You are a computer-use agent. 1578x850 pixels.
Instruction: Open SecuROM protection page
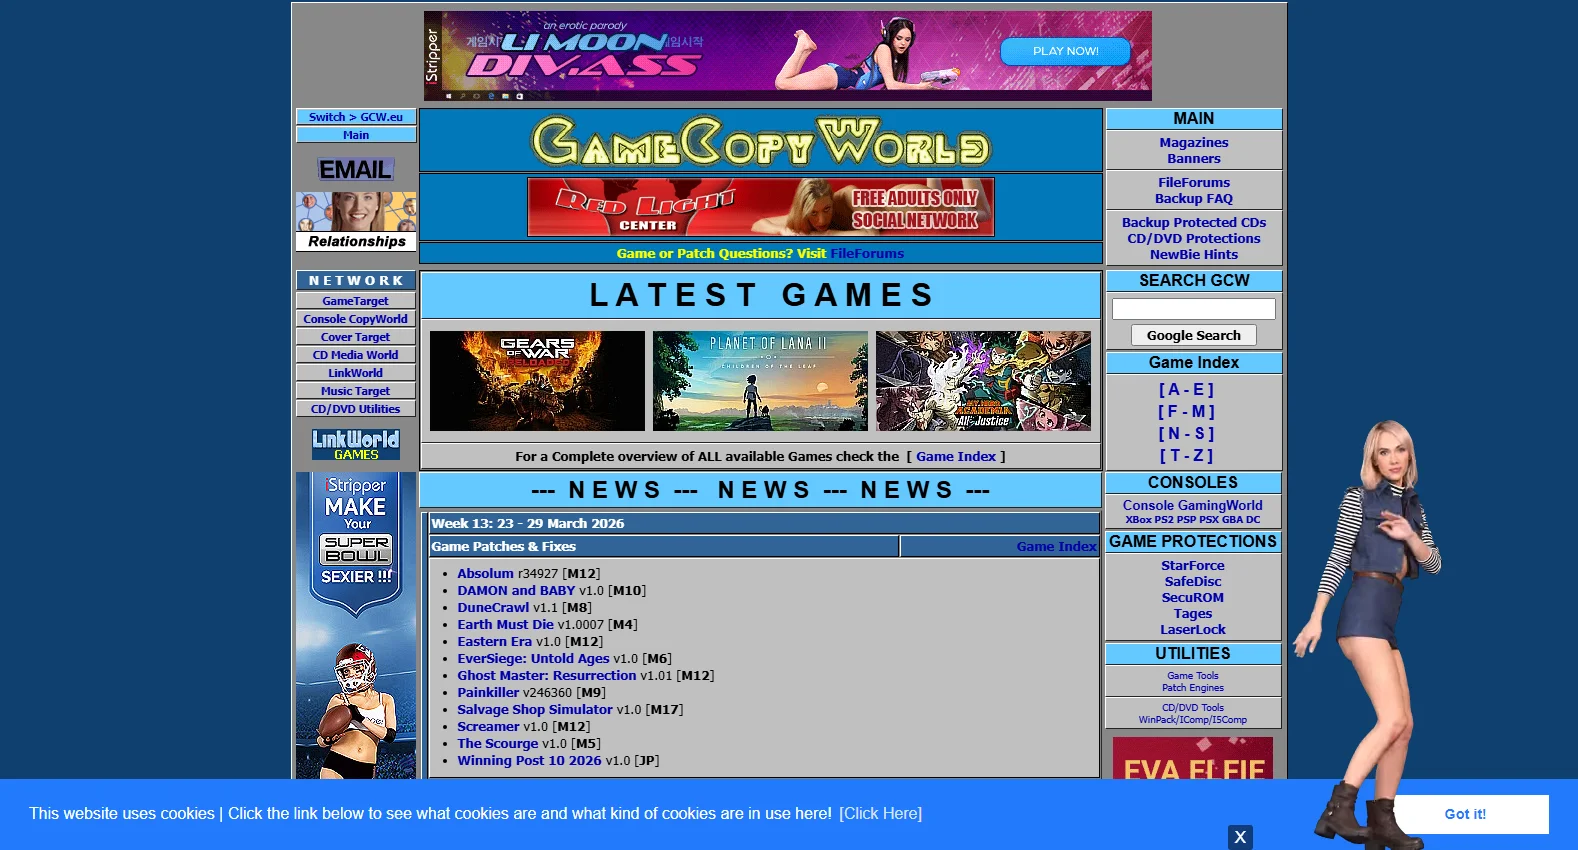click(x=1193, y=598)
